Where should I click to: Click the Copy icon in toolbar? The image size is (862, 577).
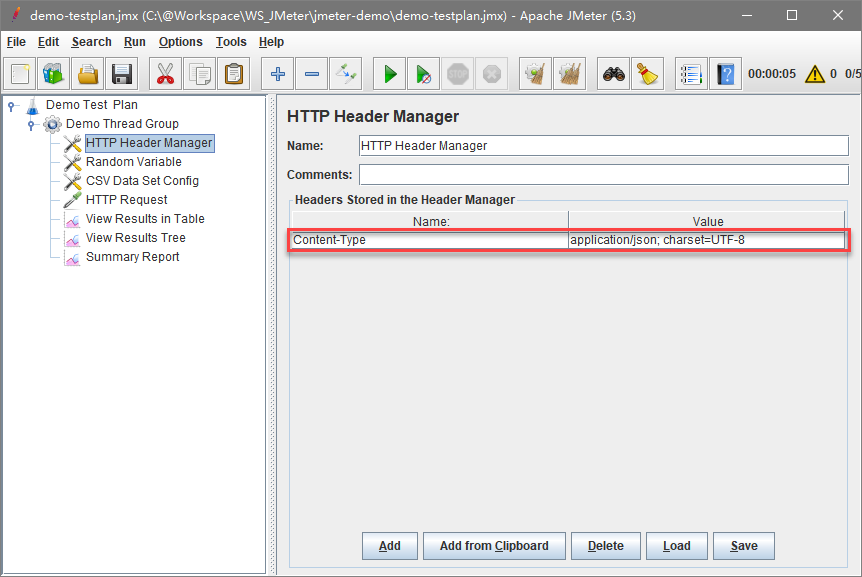[x=200, y=74]
